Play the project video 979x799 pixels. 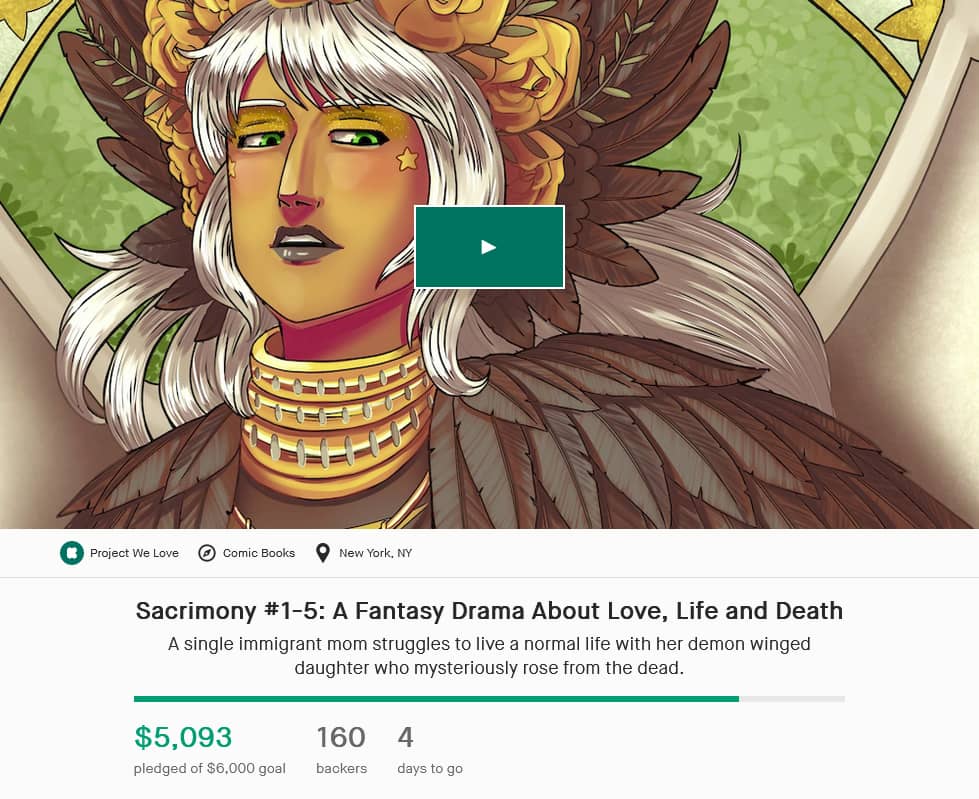tap(489, 247)
